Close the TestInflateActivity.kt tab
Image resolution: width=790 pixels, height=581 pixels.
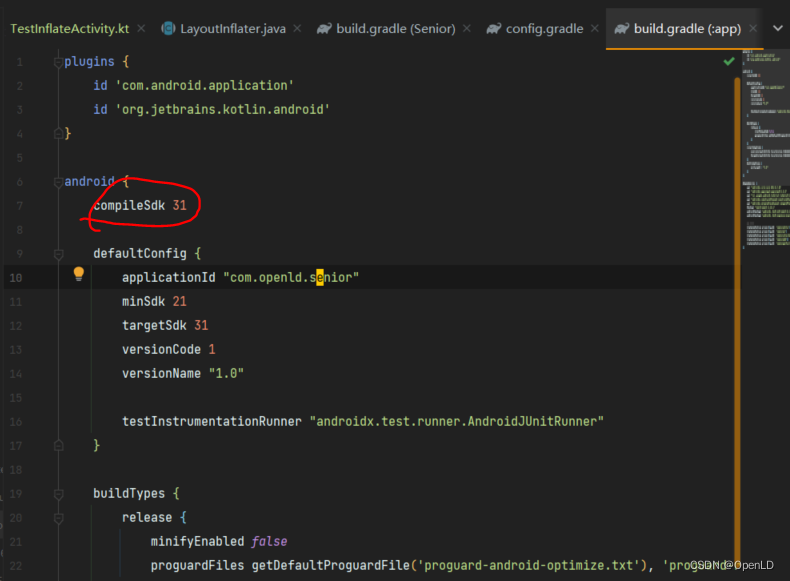click(140, 29)
